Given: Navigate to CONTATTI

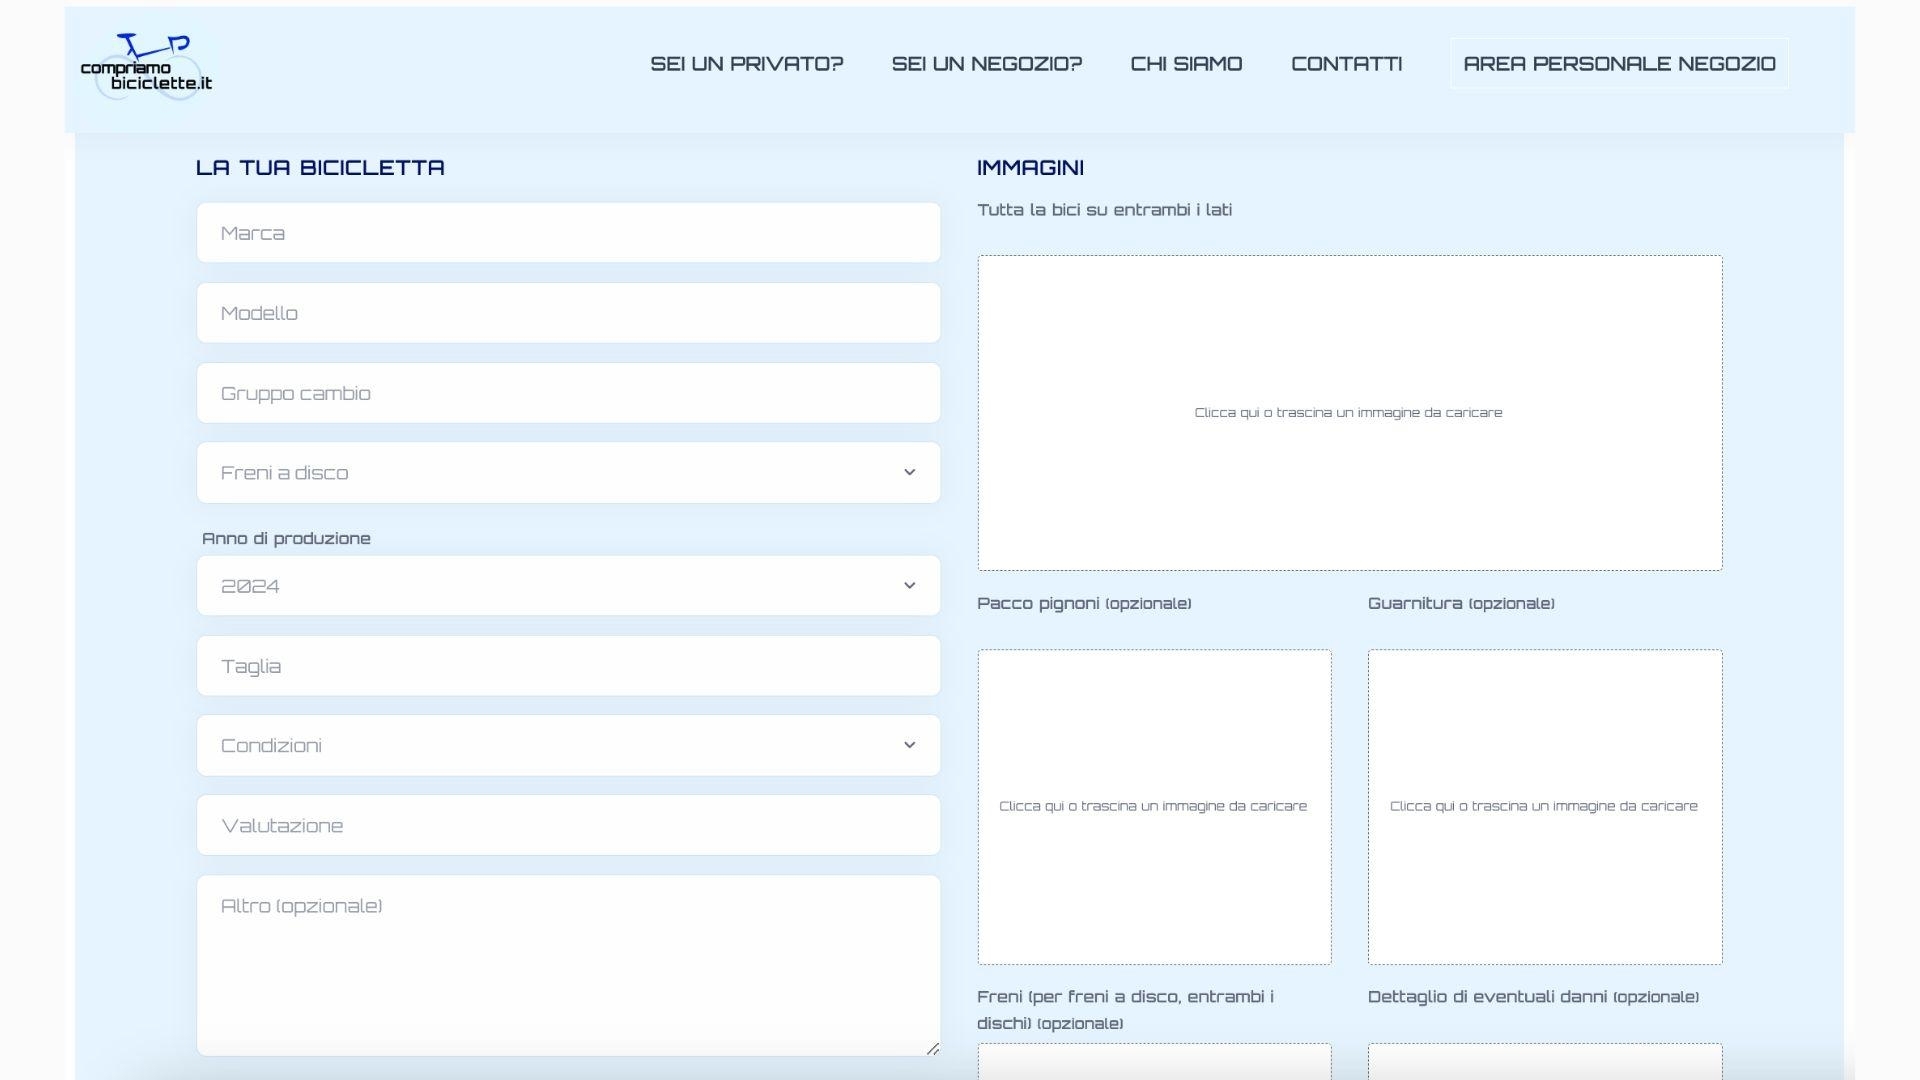Looking at the screenshot, I should pyautogui.click(x=1346, y=64).
